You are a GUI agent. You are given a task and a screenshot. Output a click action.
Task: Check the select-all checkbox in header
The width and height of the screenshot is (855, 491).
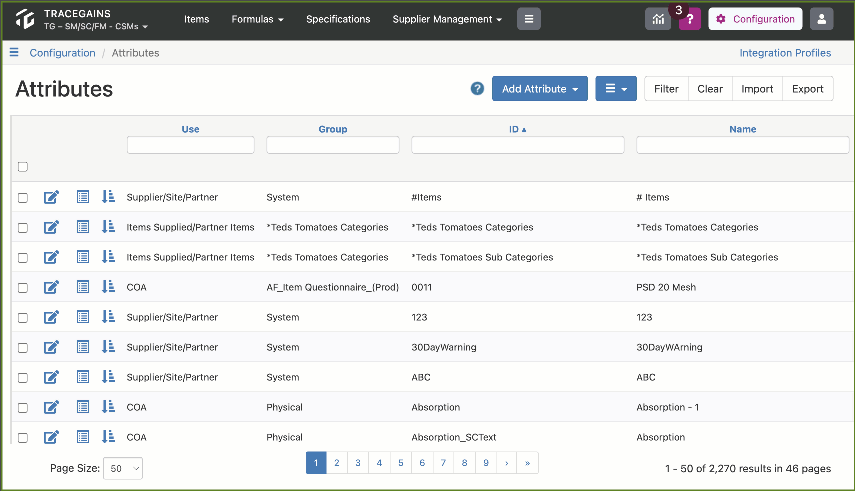(23, 166)
